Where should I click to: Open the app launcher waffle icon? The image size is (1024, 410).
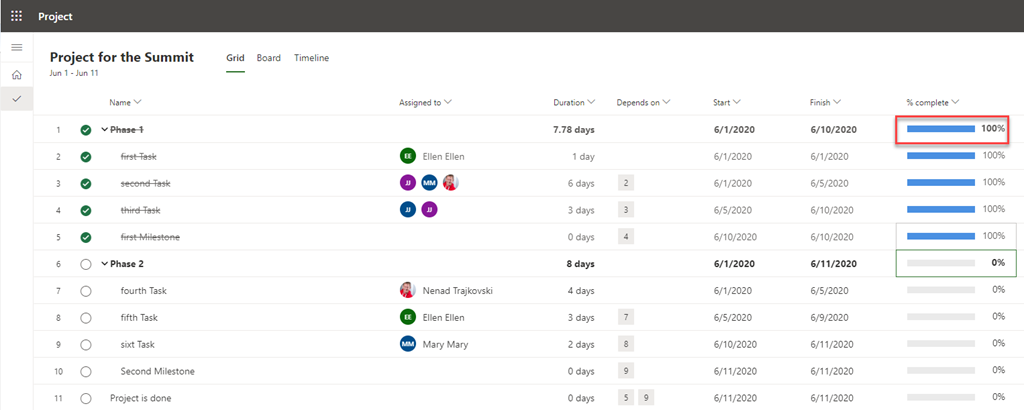coord(16,16)
